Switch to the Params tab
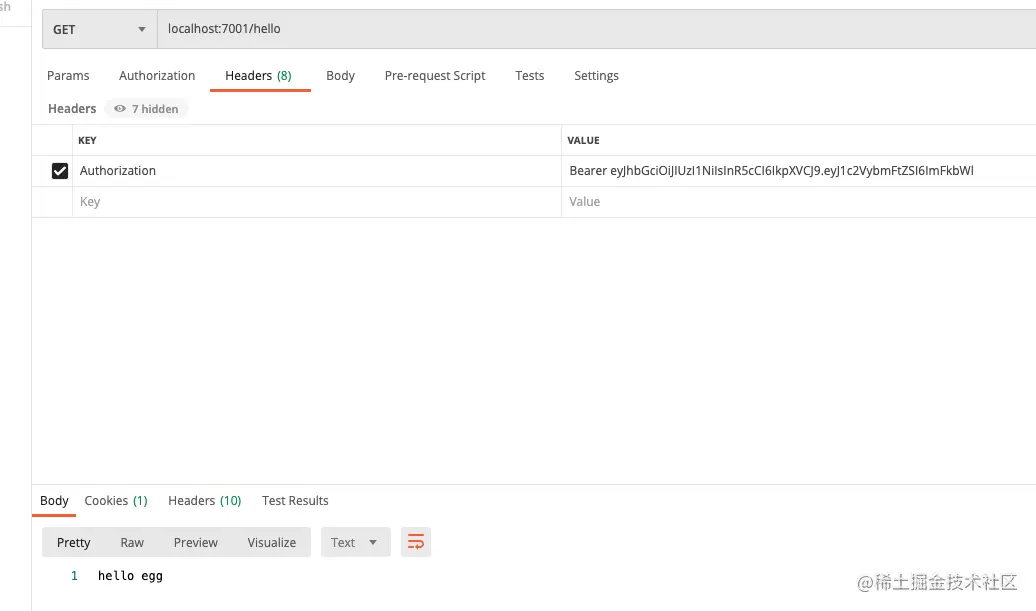This screenshot has width=1036, height=611. coord(68,75)
